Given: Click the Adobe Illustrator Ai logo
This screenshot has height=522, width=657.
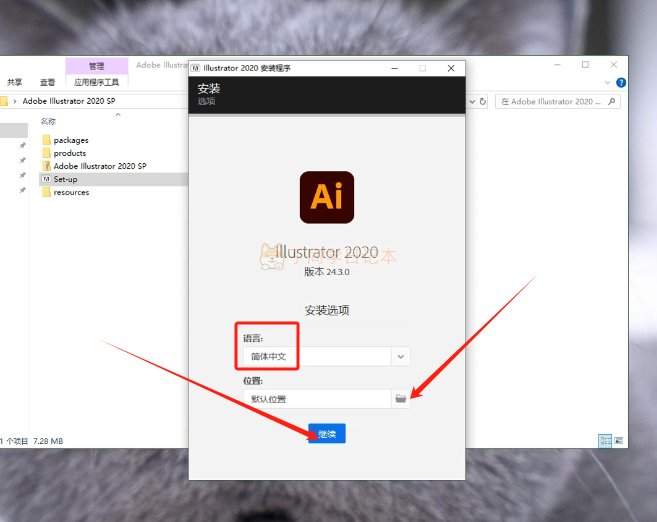Looking at the screenshot, I should click(327, 197).
